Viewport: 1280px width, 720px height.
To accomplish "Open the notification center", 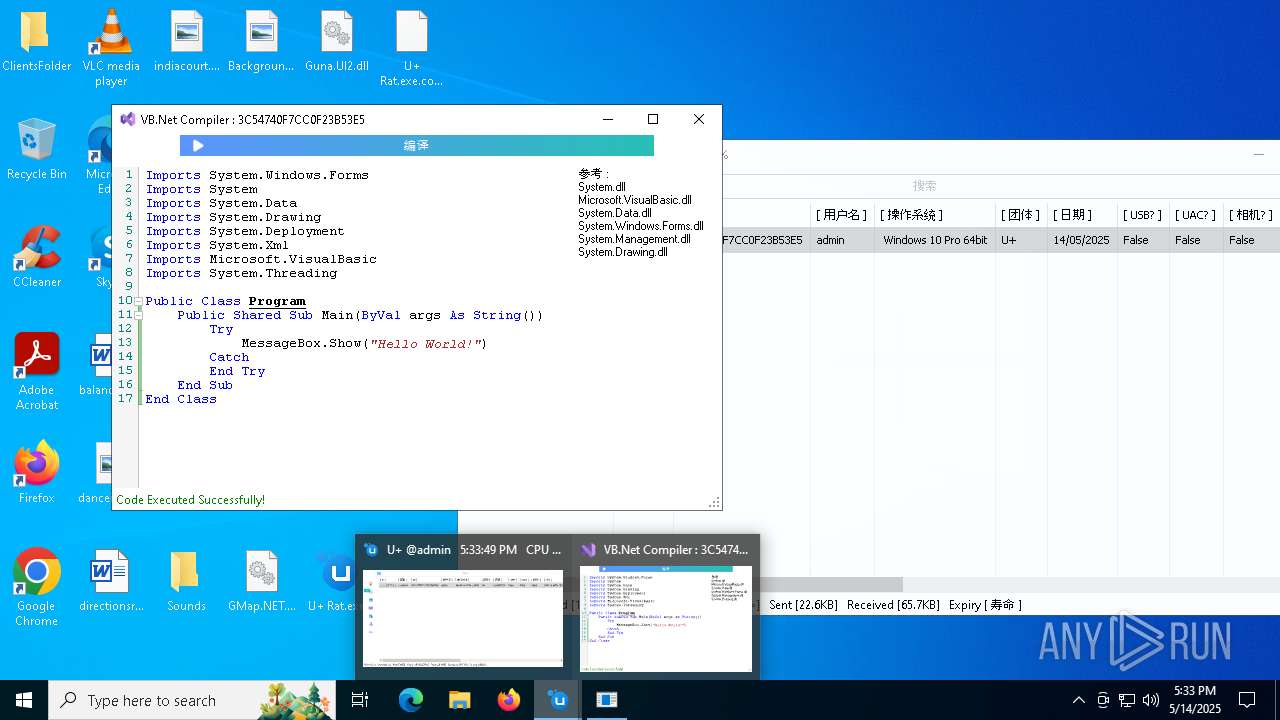I will [x=1247, y=700].
